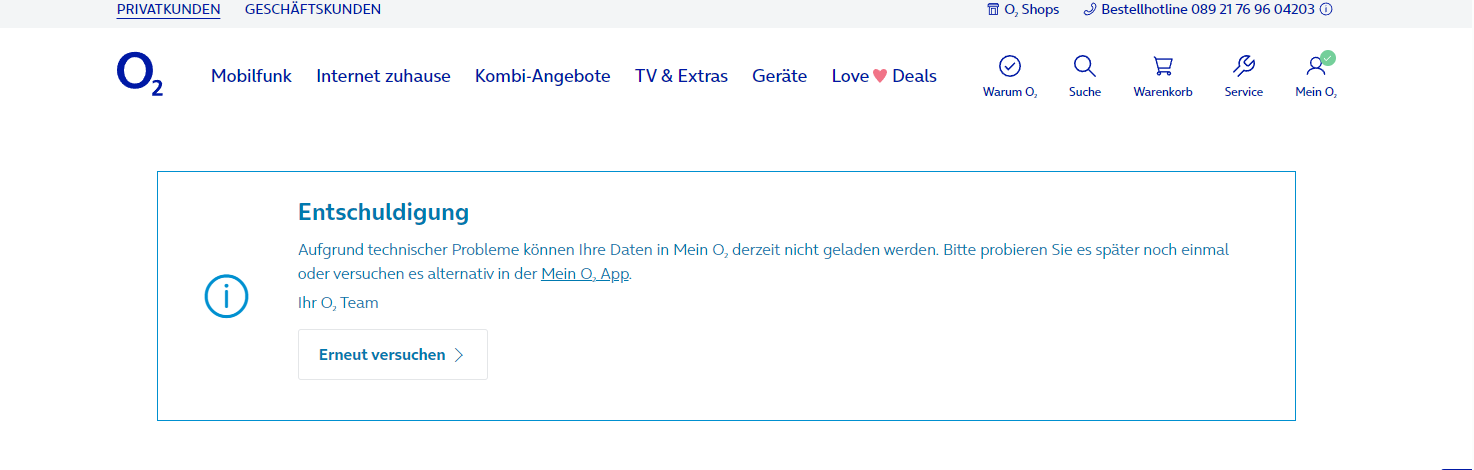
Task: Open the Warenkorb shopping cart icon
Action: 1163,66
